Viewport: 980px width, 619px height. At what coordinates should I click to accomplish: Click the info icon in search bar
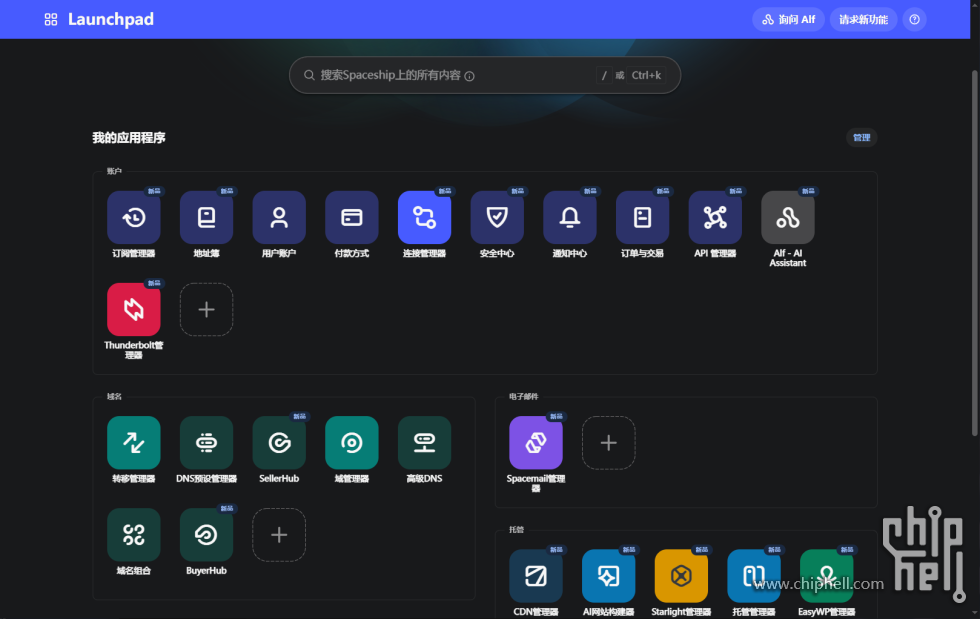pos(469,76)
